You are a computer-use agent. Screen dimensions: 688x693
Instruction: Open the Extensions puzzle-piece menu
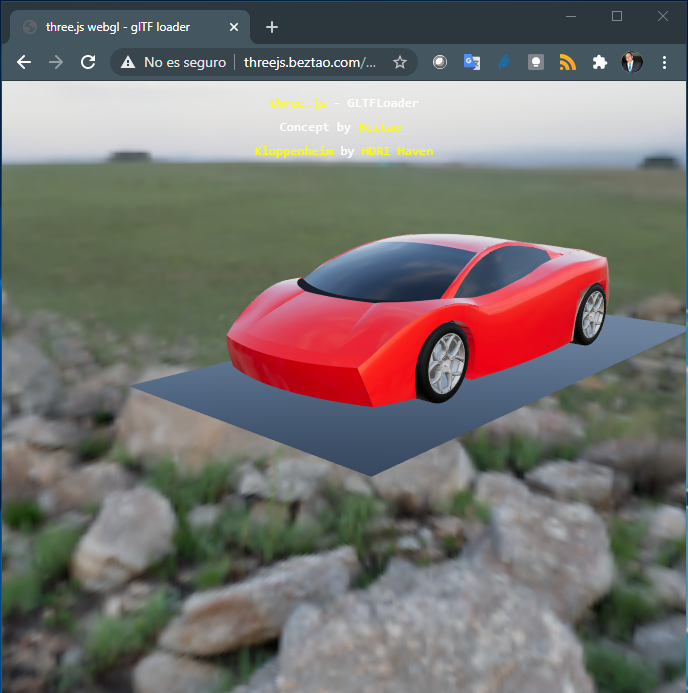(599, 62)
